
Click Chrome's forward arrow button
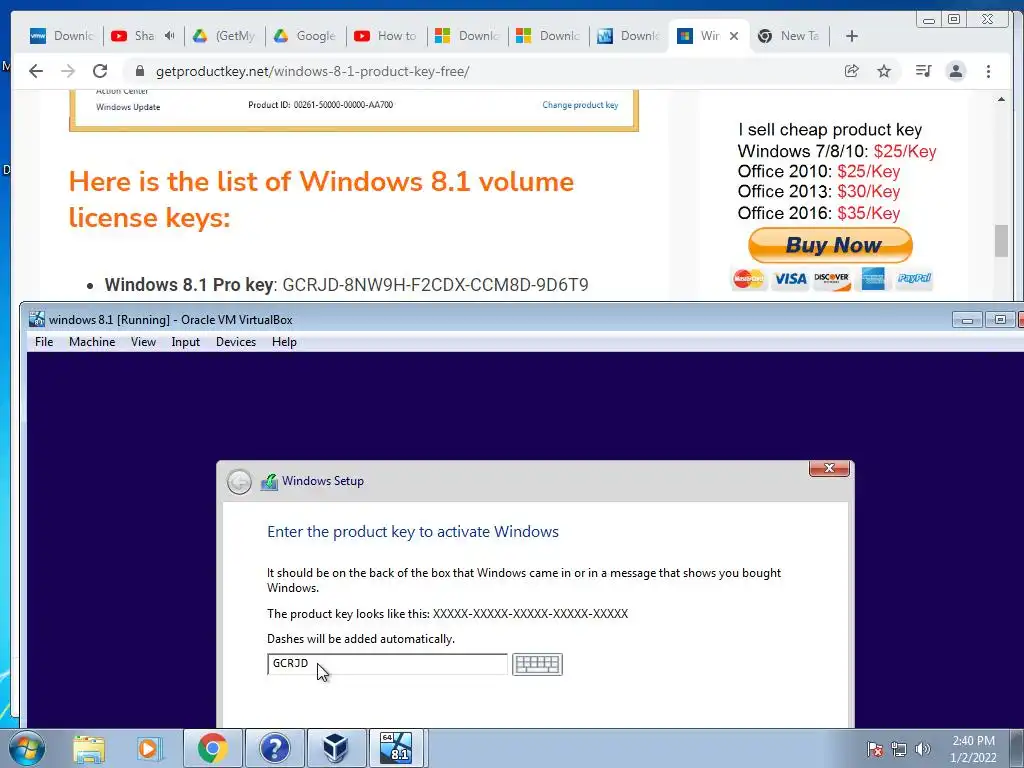coord(68,71)
